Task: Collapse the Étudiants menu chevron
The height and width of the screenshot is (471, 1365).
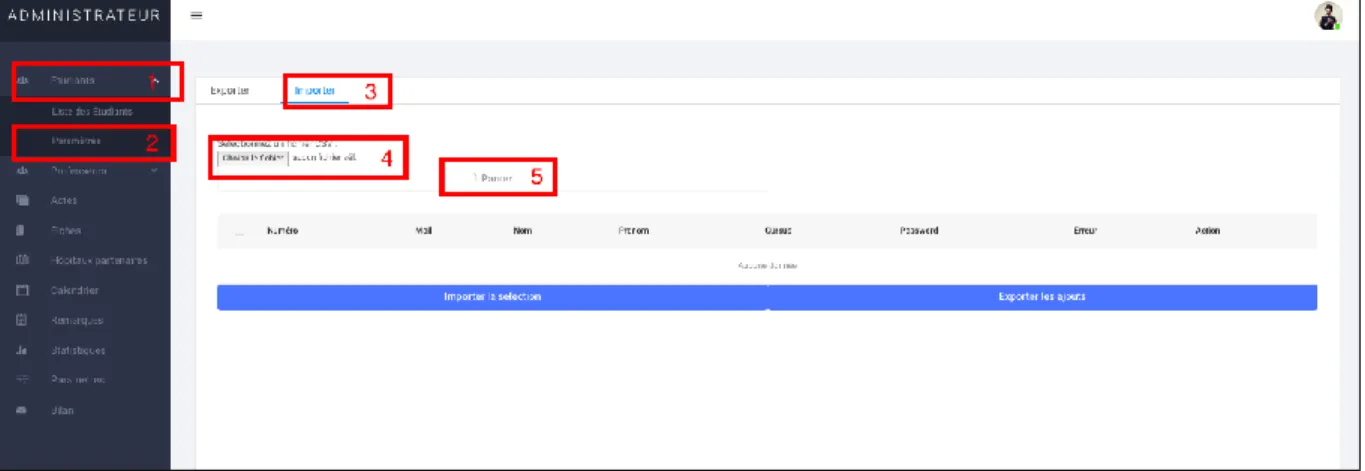Action: [153, 79]
